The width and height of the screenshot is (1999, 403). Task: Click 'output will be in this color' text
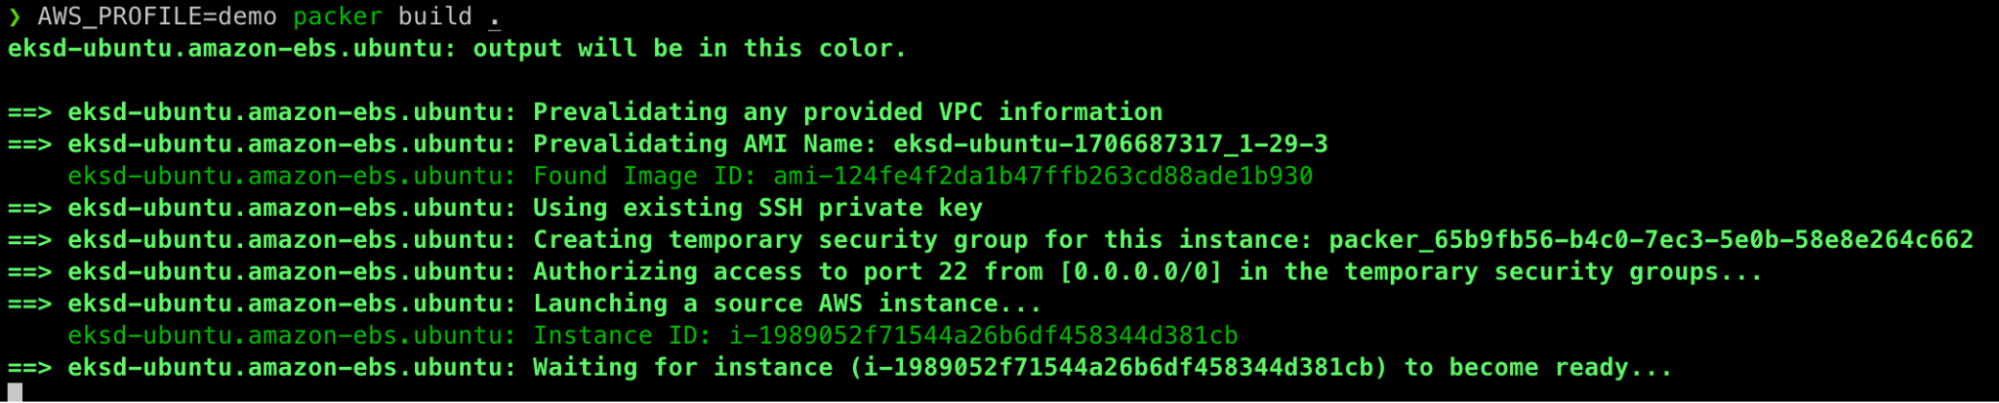tap(689, 48)
